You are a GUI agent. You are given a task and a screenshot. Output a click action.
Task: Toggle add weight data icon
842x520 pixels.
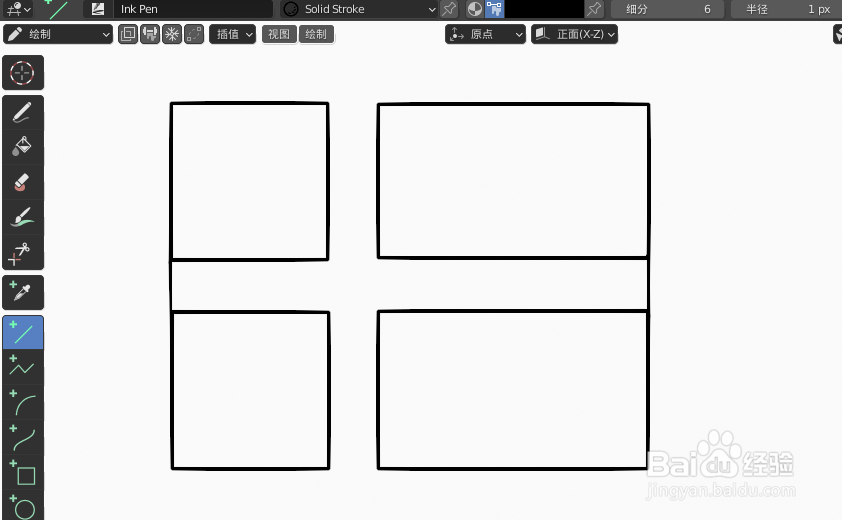point(150,34)
